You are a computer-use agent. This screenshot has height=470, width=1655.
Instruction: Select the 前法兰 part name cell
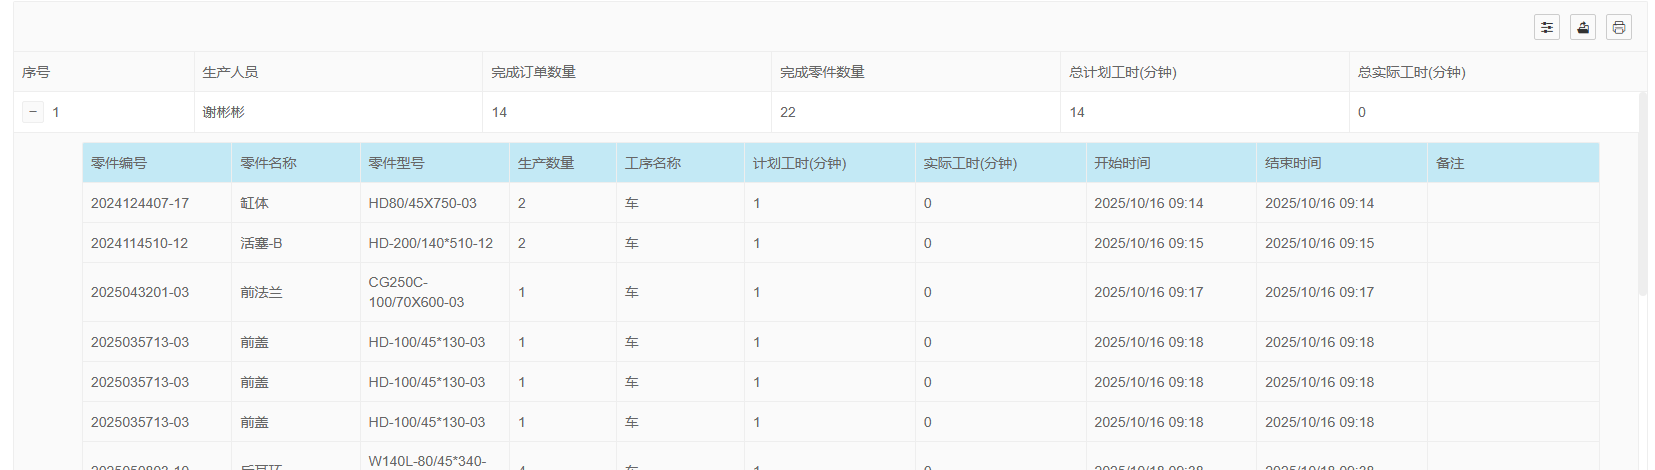tap(261, 292)
